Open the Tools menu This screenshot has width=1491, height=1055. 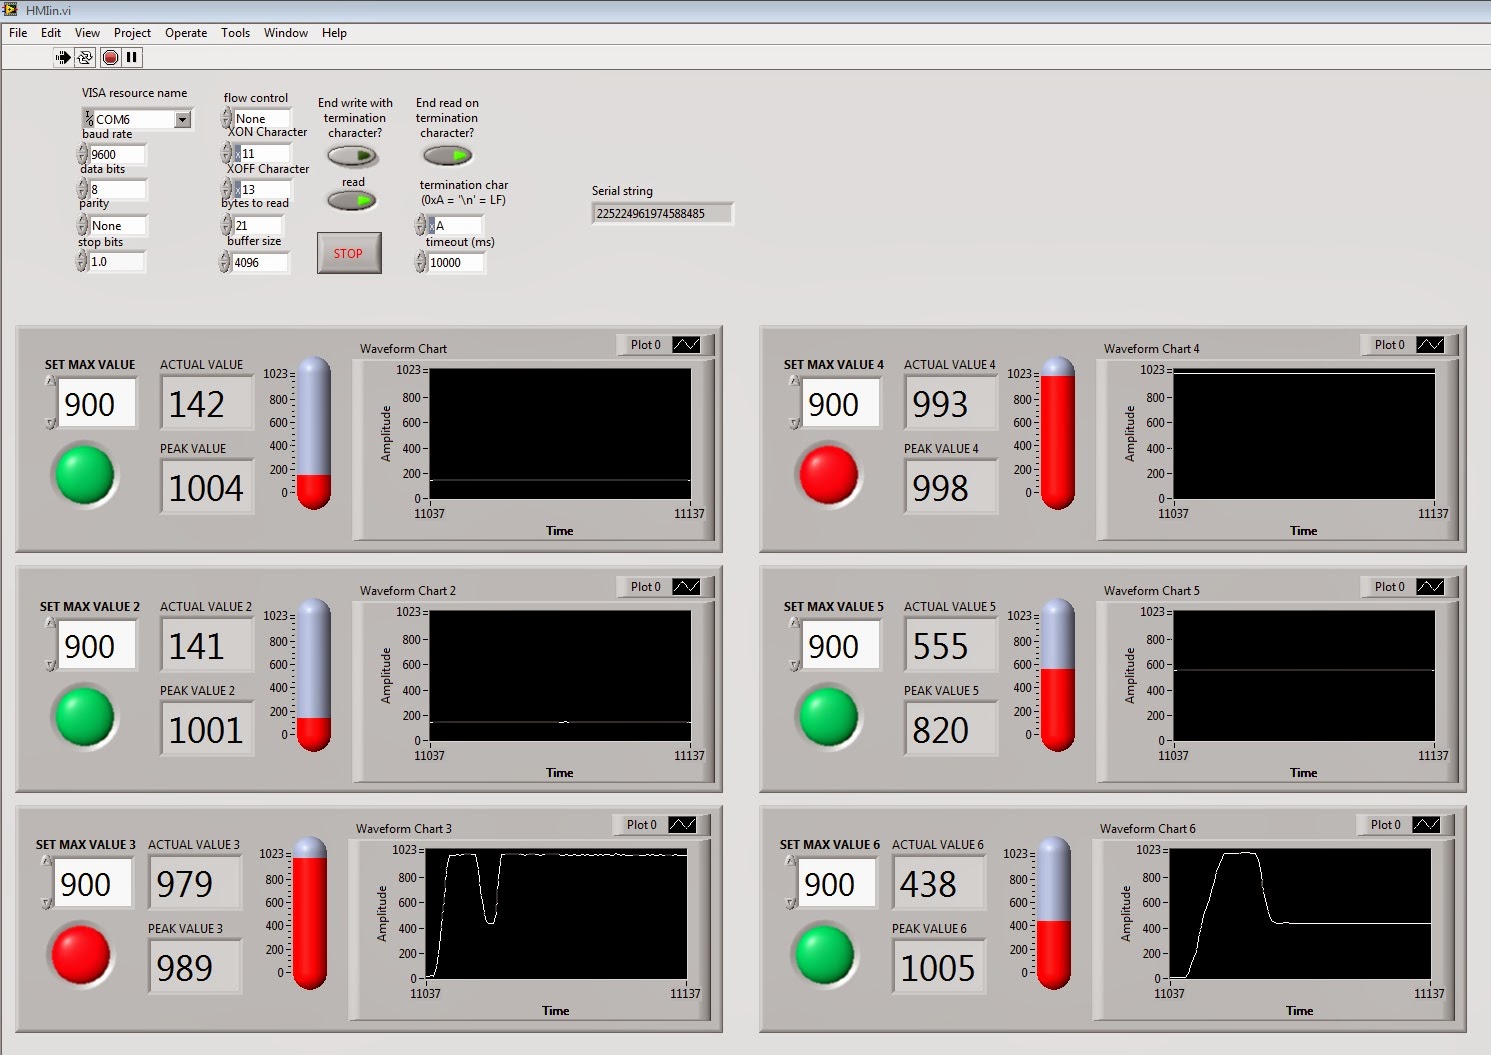coord(235,32)
